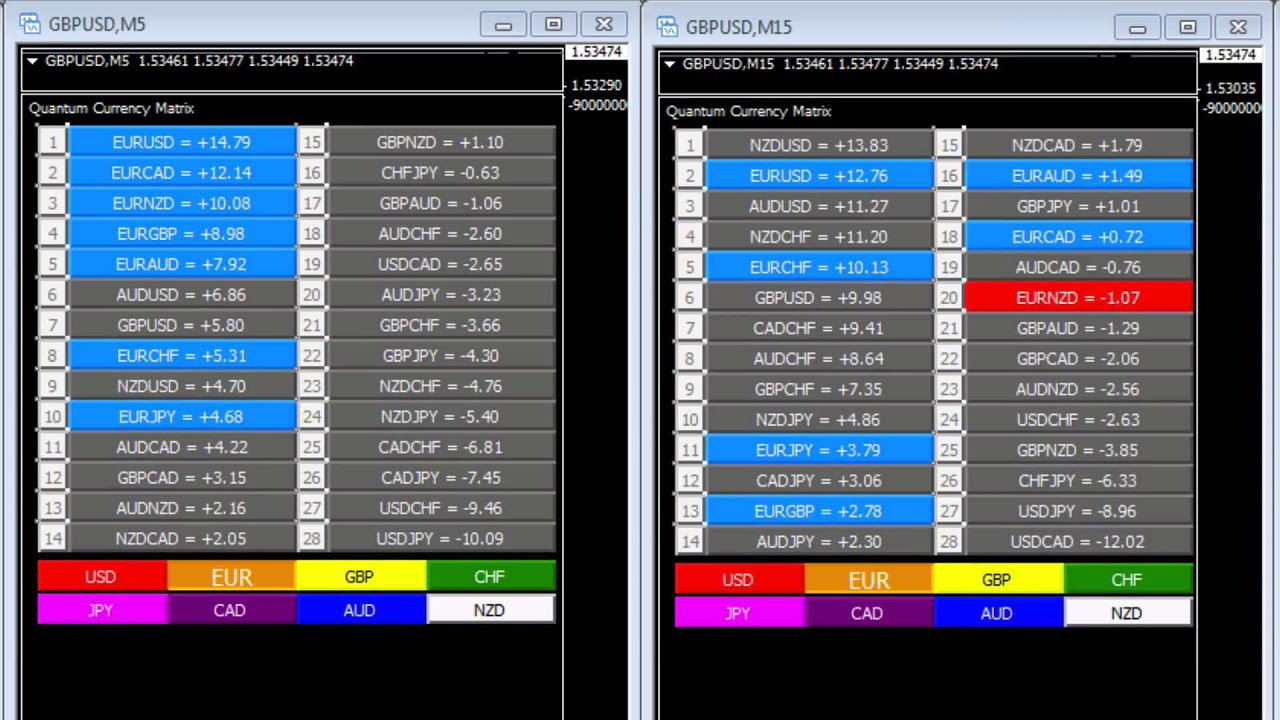Click the 1.53290 price label in M5 window
This screenshot has height=720, width=1280.
click(x=596, y=86)
